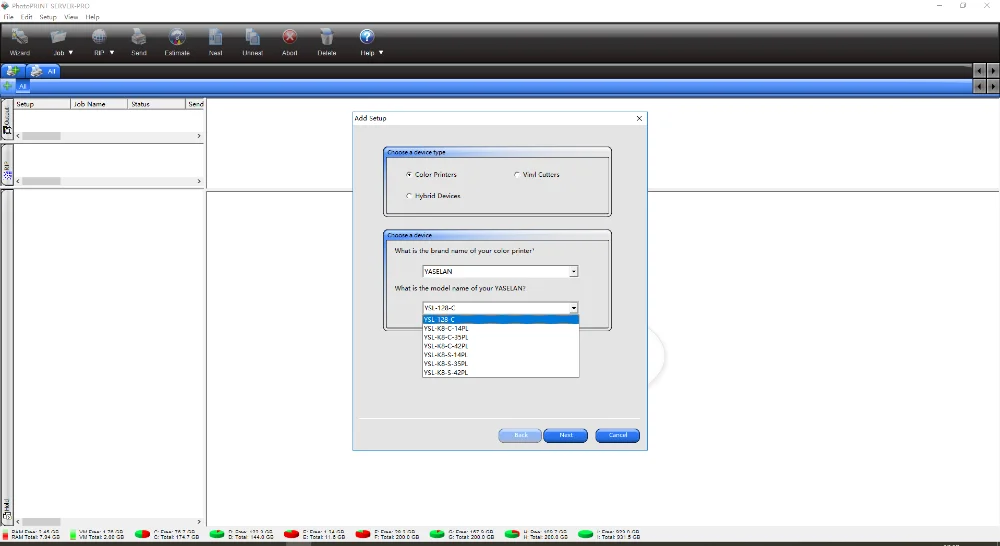Screen dimensions: 1000x546
Task: Sort by Status column header
Action: tap(156, 104)
